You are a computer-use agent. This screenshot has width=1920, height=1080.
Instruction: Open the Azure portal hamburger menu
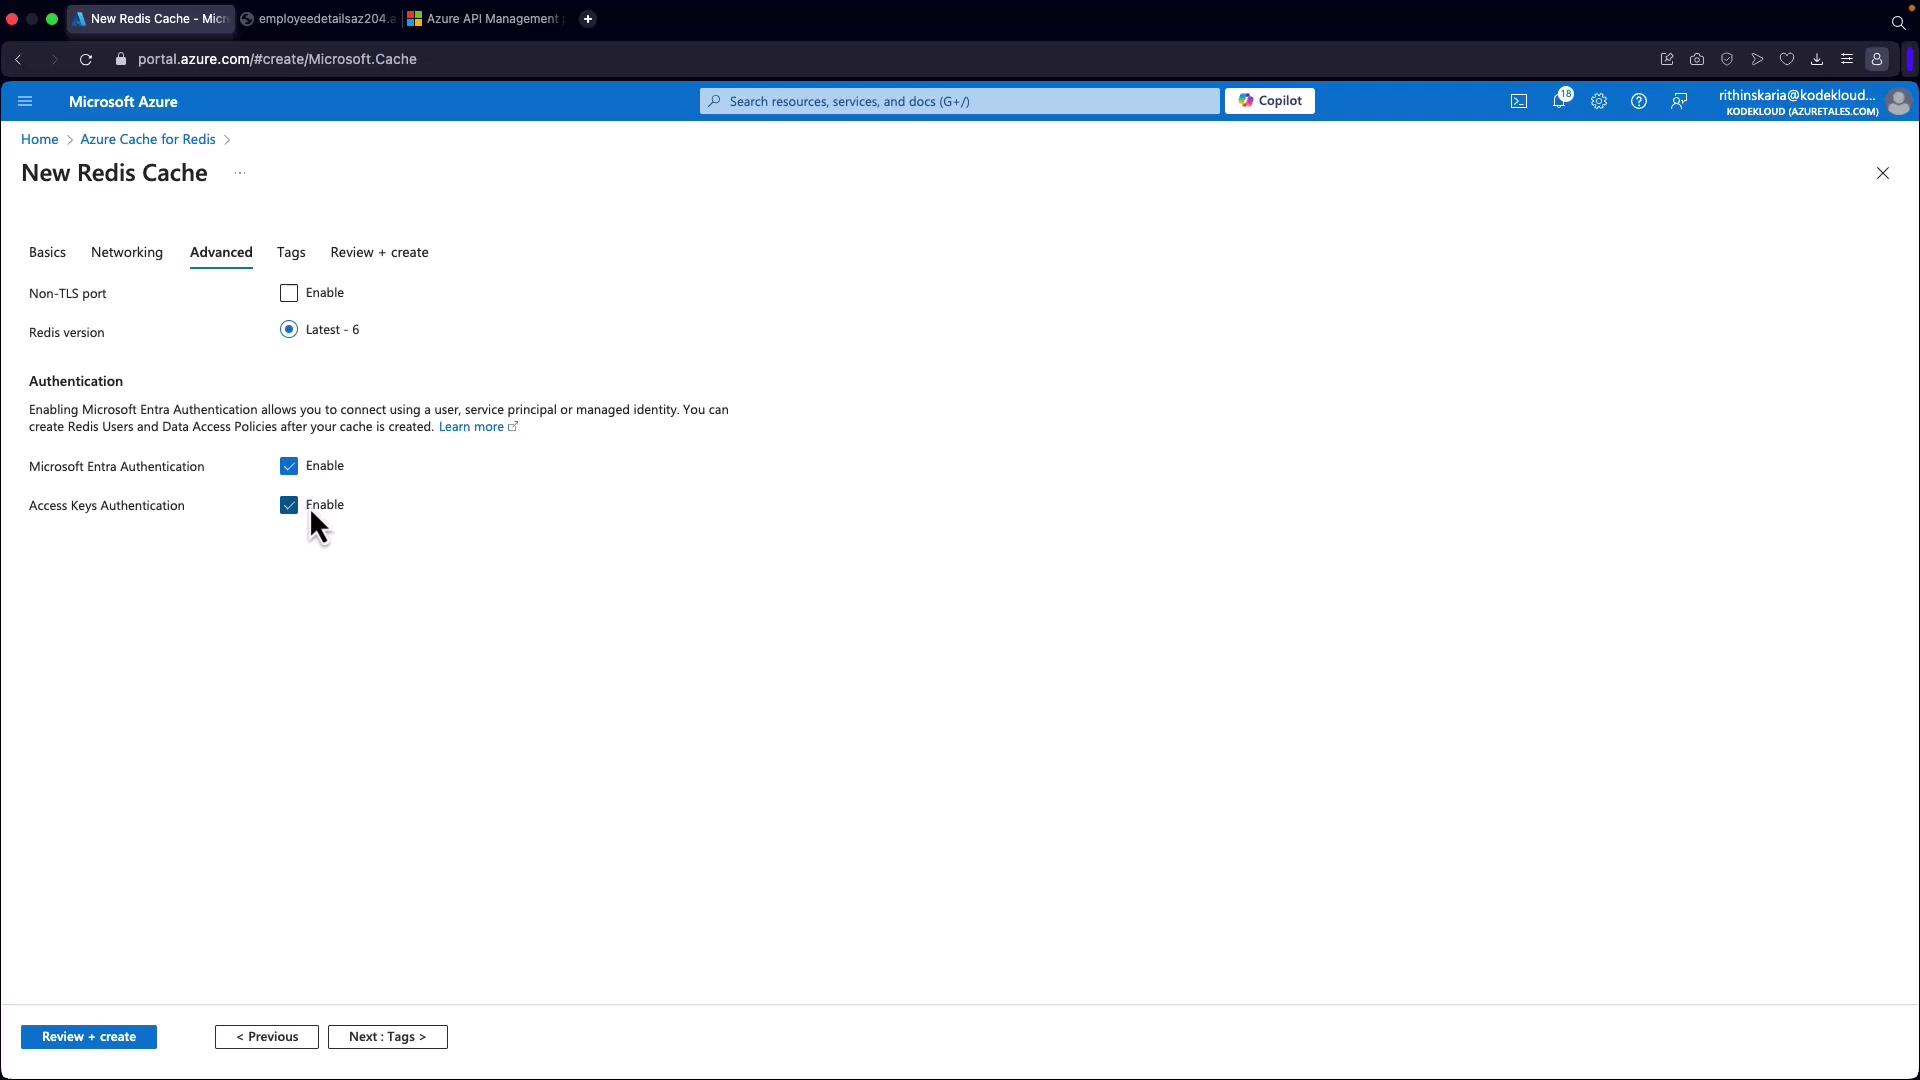click(x=25, y=101)
